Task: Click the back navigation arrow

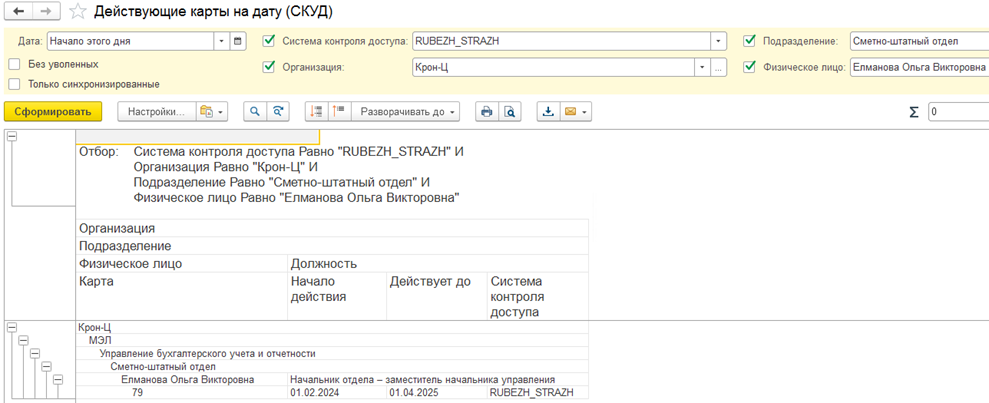Action: pyautogui.click(x=19, y=12)
